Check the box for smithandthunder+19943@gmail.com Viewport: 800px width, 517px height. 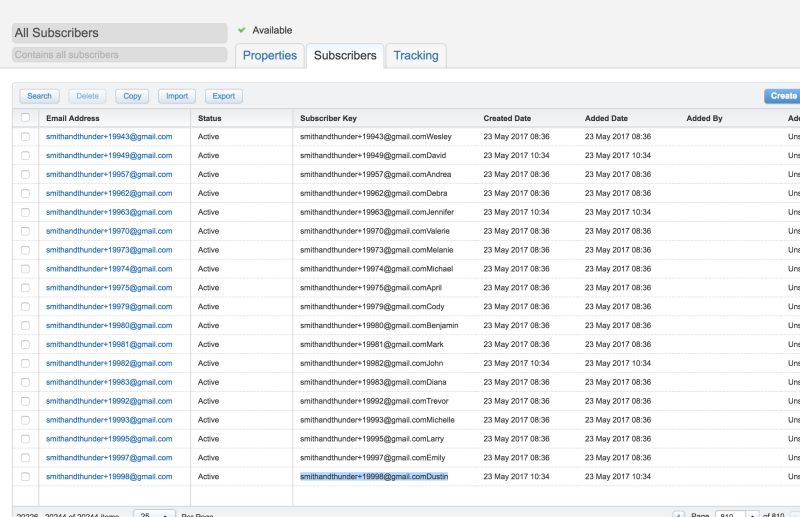tap(26, 137)
